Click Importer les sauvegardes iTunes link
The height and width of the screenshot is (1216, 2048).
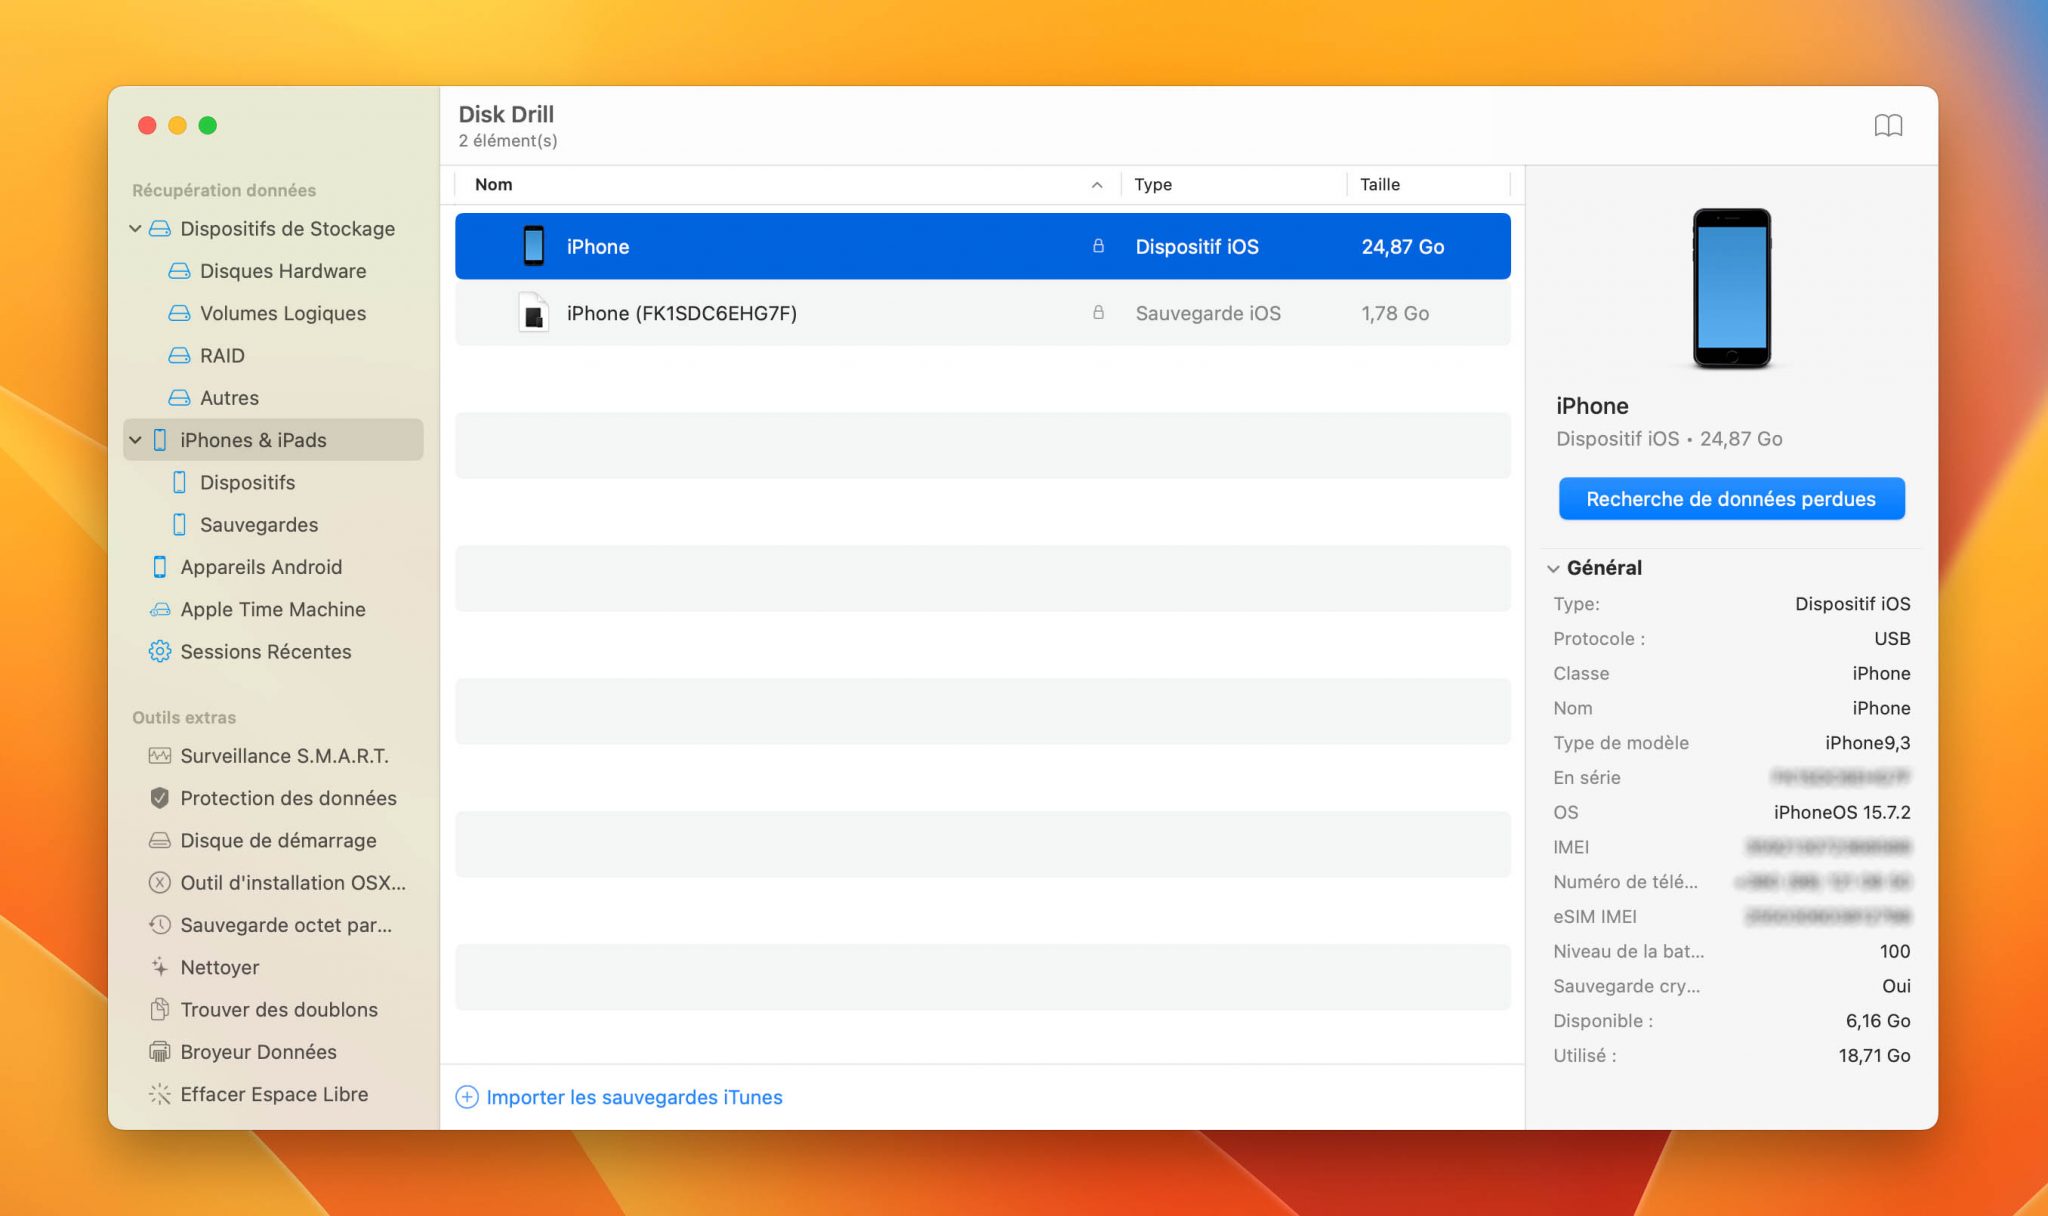click(x=634, y=1097)
